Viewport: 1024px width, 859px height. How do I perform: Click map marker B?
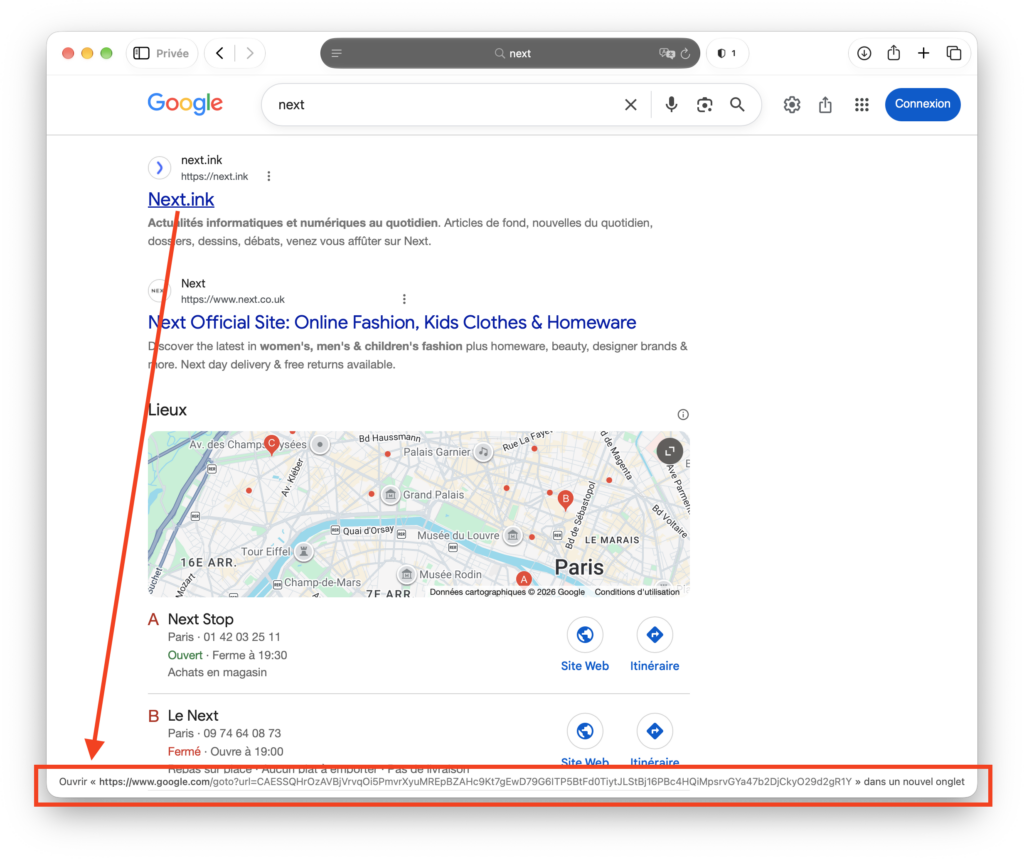tap(566, 500)
